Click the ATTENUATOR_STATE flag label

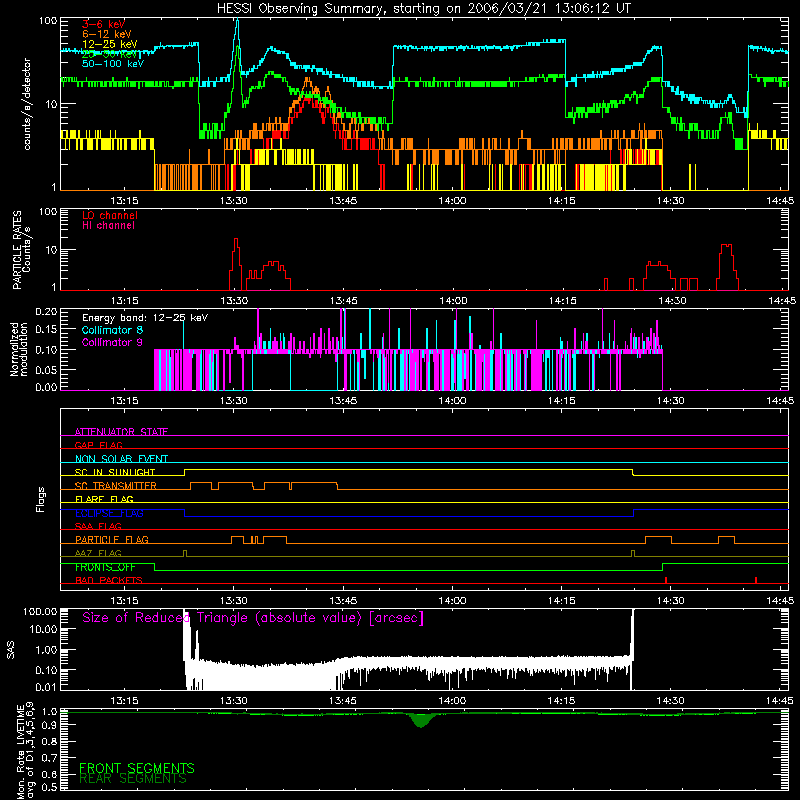click(x=121, y=432)
